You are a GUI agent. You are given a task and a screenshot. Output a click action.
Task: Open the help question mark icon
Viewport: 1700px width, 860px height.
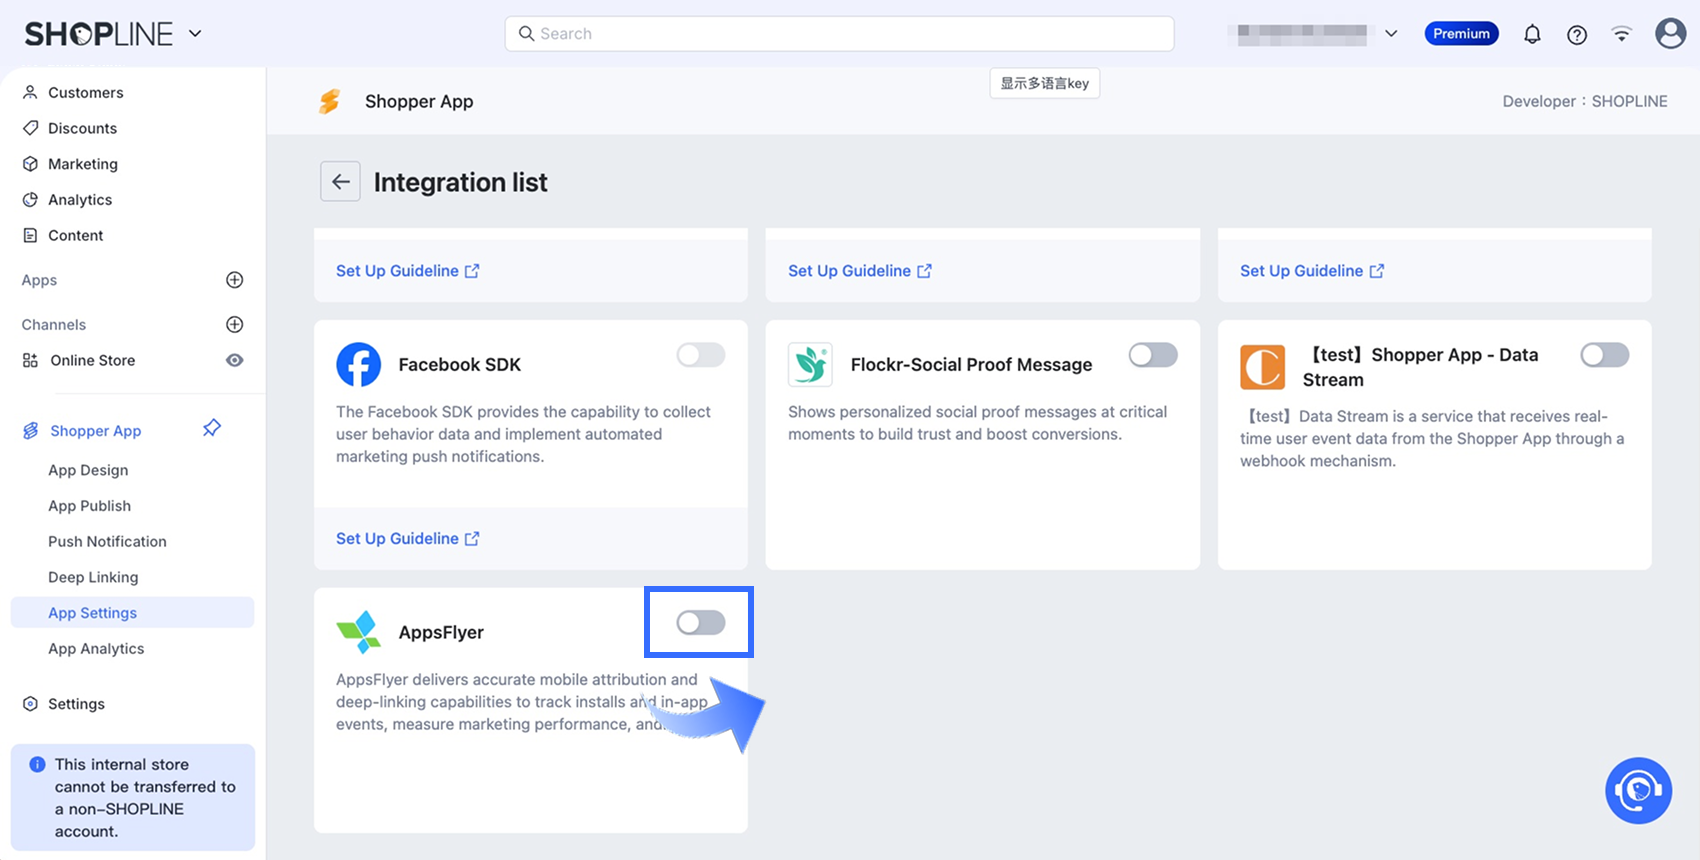[1577, 35]
